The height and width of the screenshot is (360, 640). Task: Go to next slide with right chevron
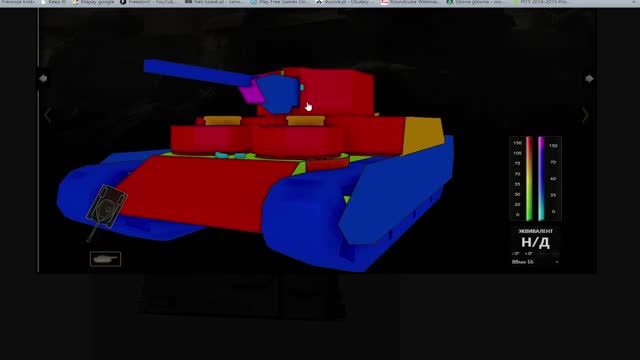click(585, 115)
